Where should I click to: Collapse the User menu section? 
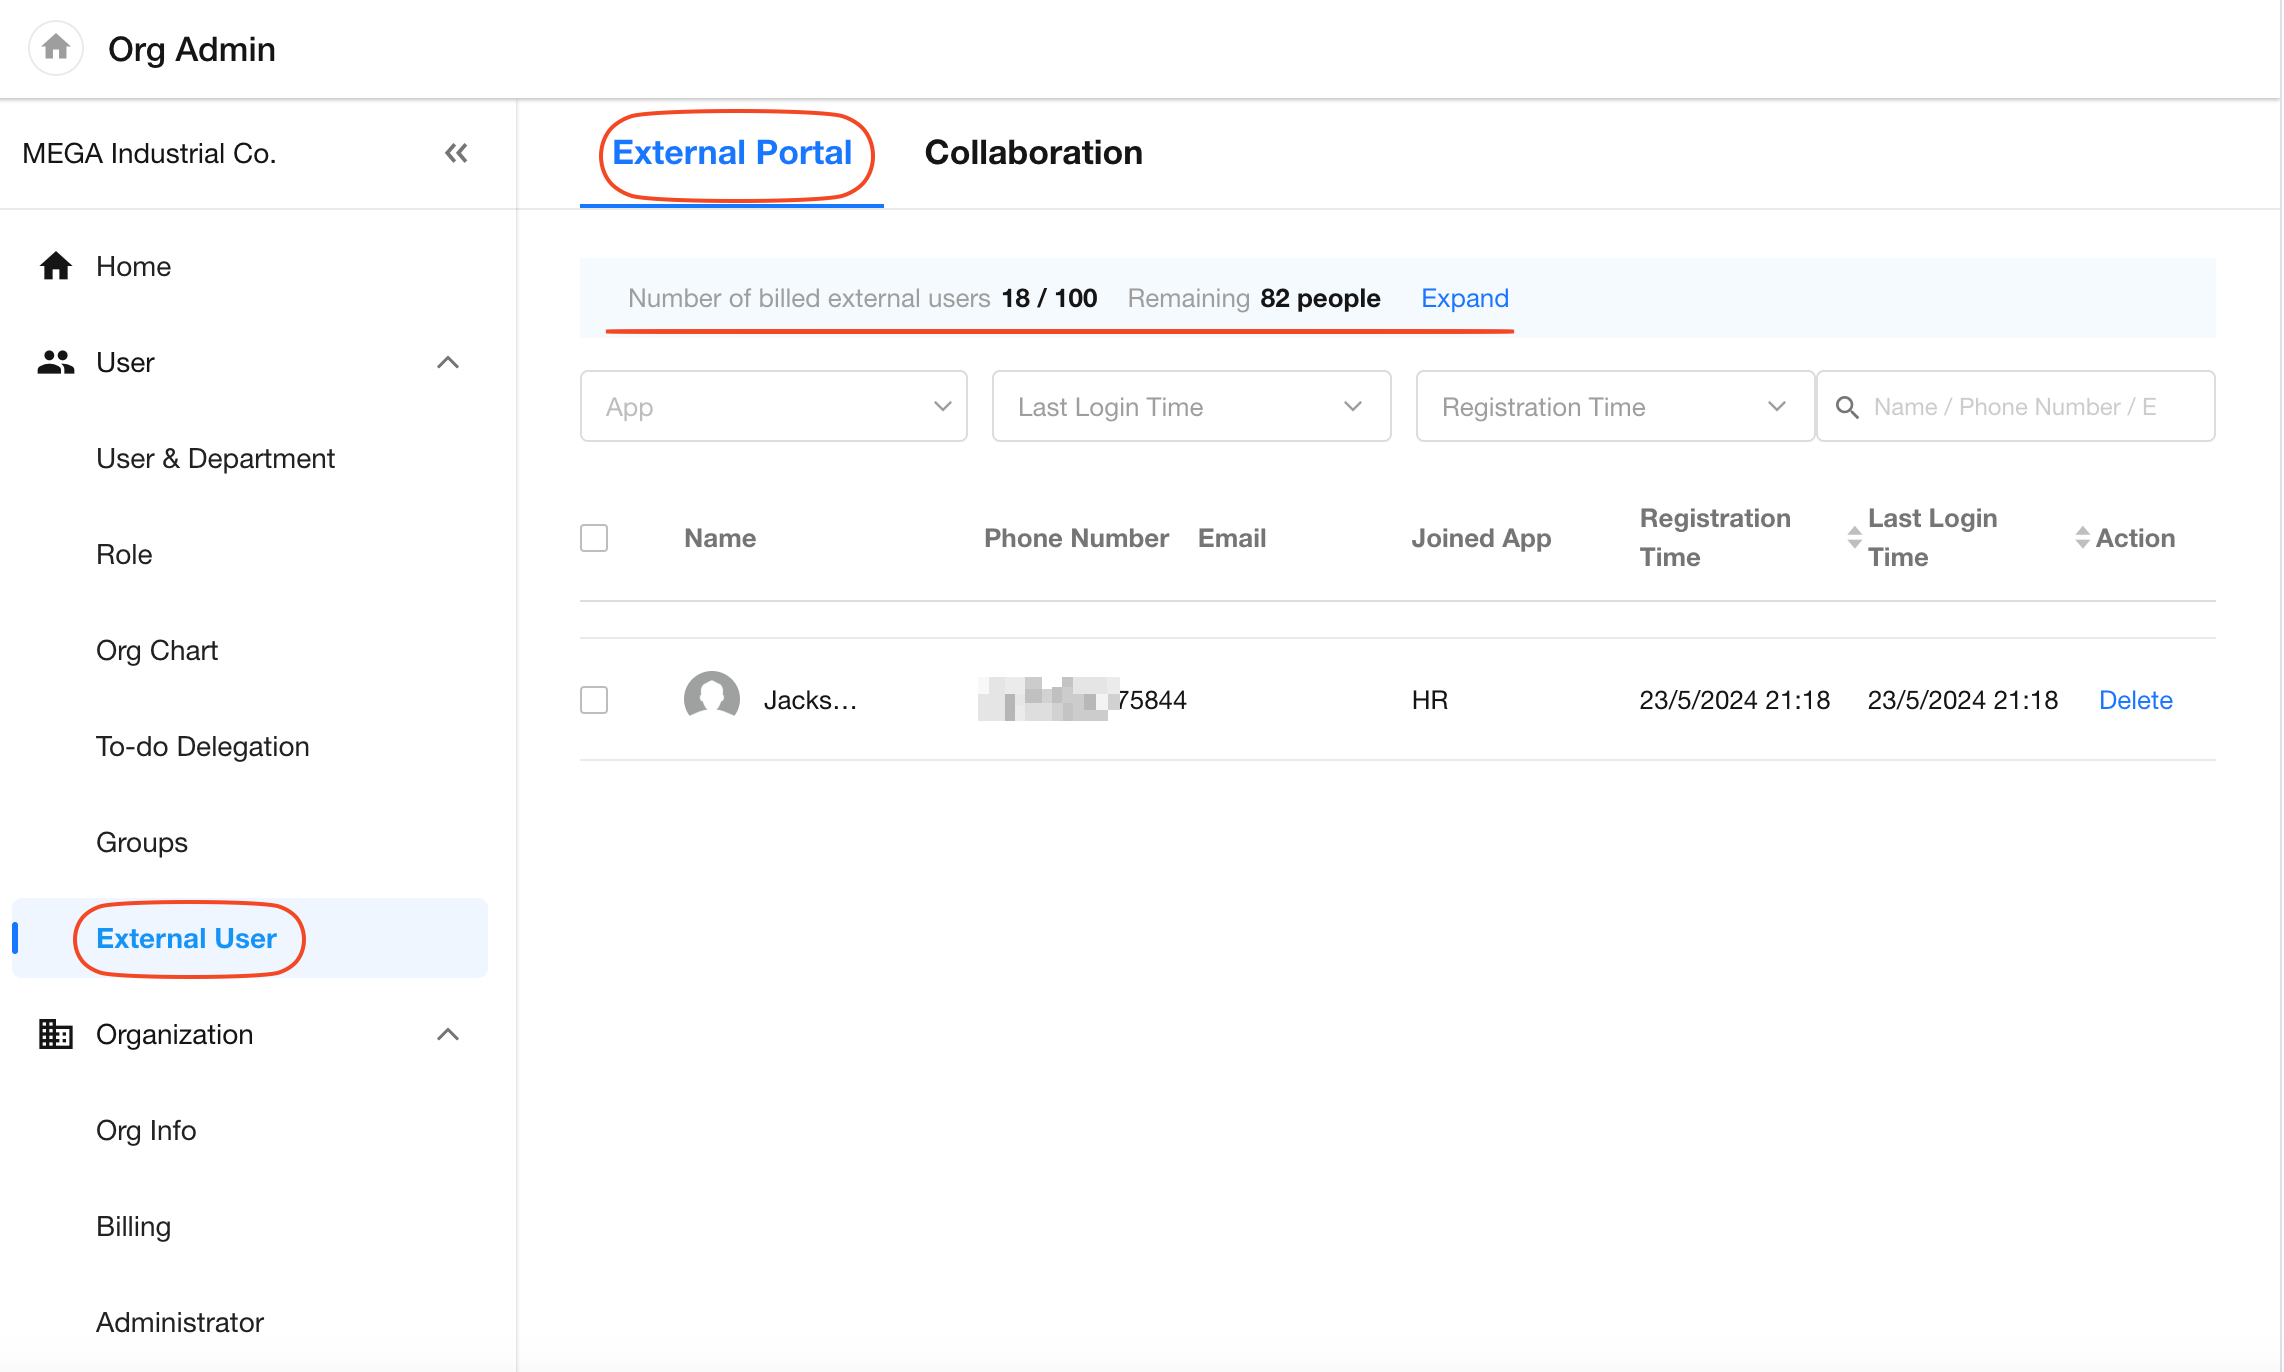(x=448, y=362)
